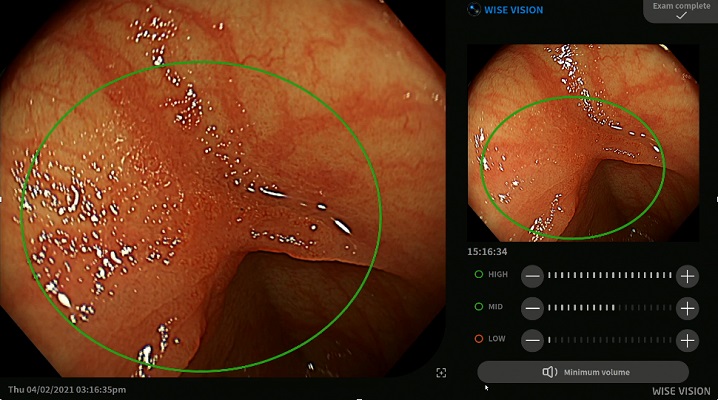Adjust the HIGH level slider bar
This screenshot has height=400, width=718.
(x=609, y=276)
